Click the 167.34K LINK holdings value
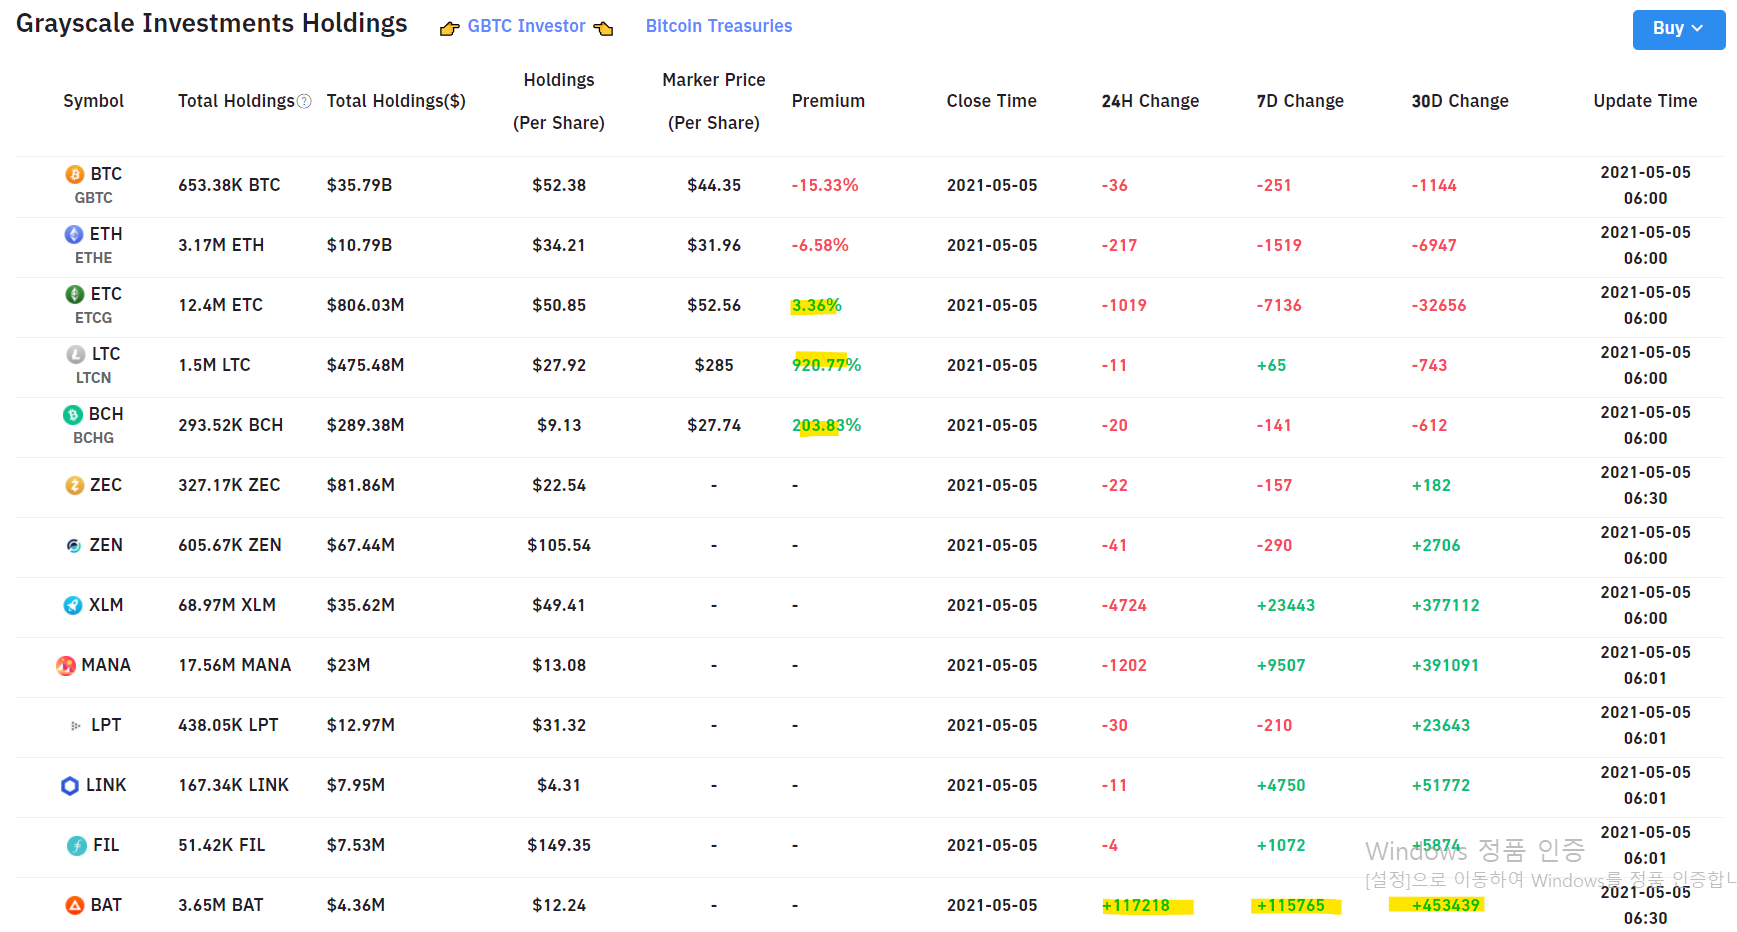This screenshot has width=1737, height=932. [233, 785]
